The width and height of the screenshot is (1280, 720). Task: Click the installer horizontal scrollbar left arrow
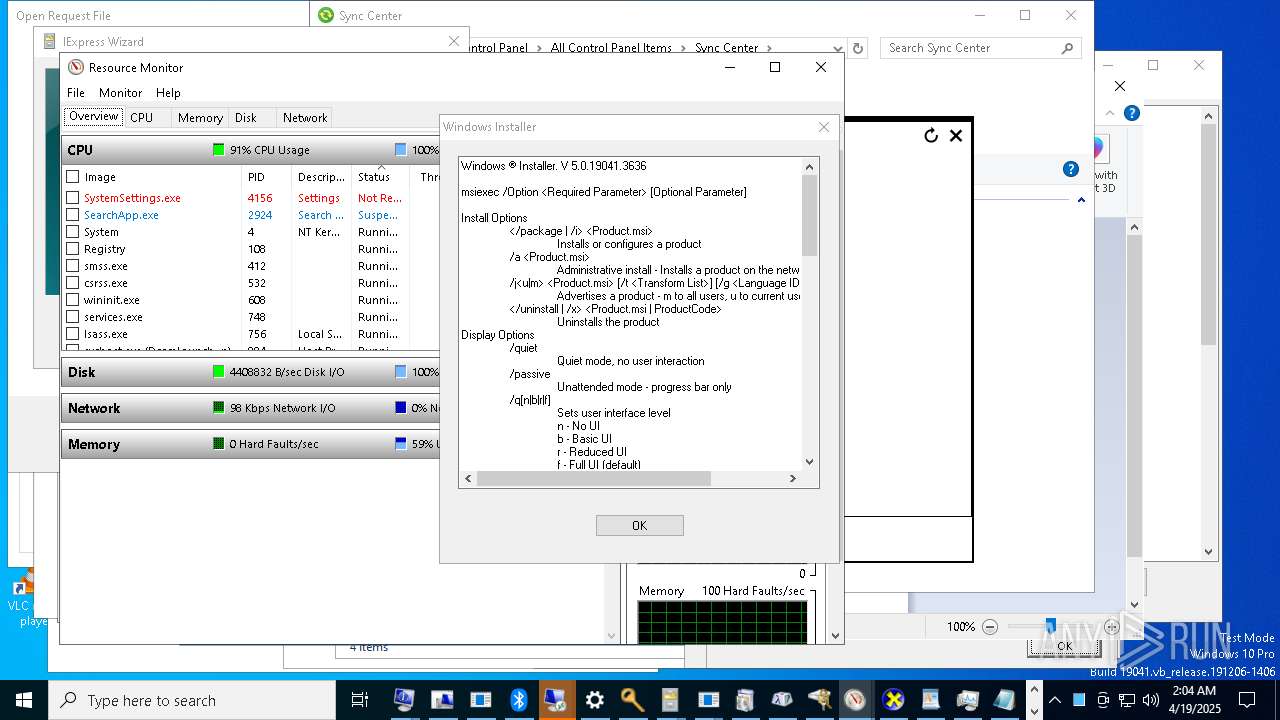467,479
